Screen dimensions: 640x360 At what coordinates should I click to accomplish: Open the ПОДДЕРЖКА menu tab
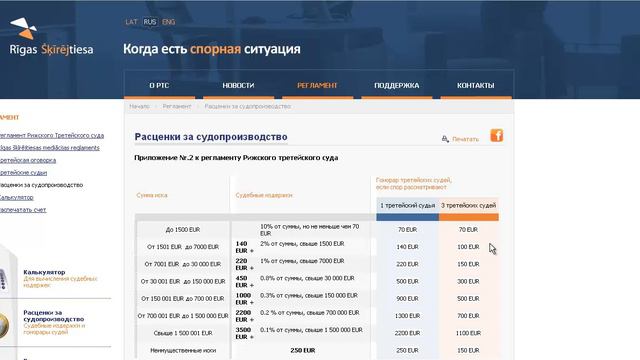(x=396, y=85)
